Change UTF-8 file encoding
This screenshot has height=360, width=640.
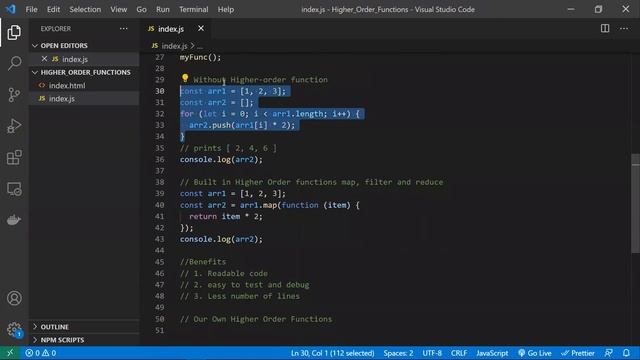click(x=432, y=353)
